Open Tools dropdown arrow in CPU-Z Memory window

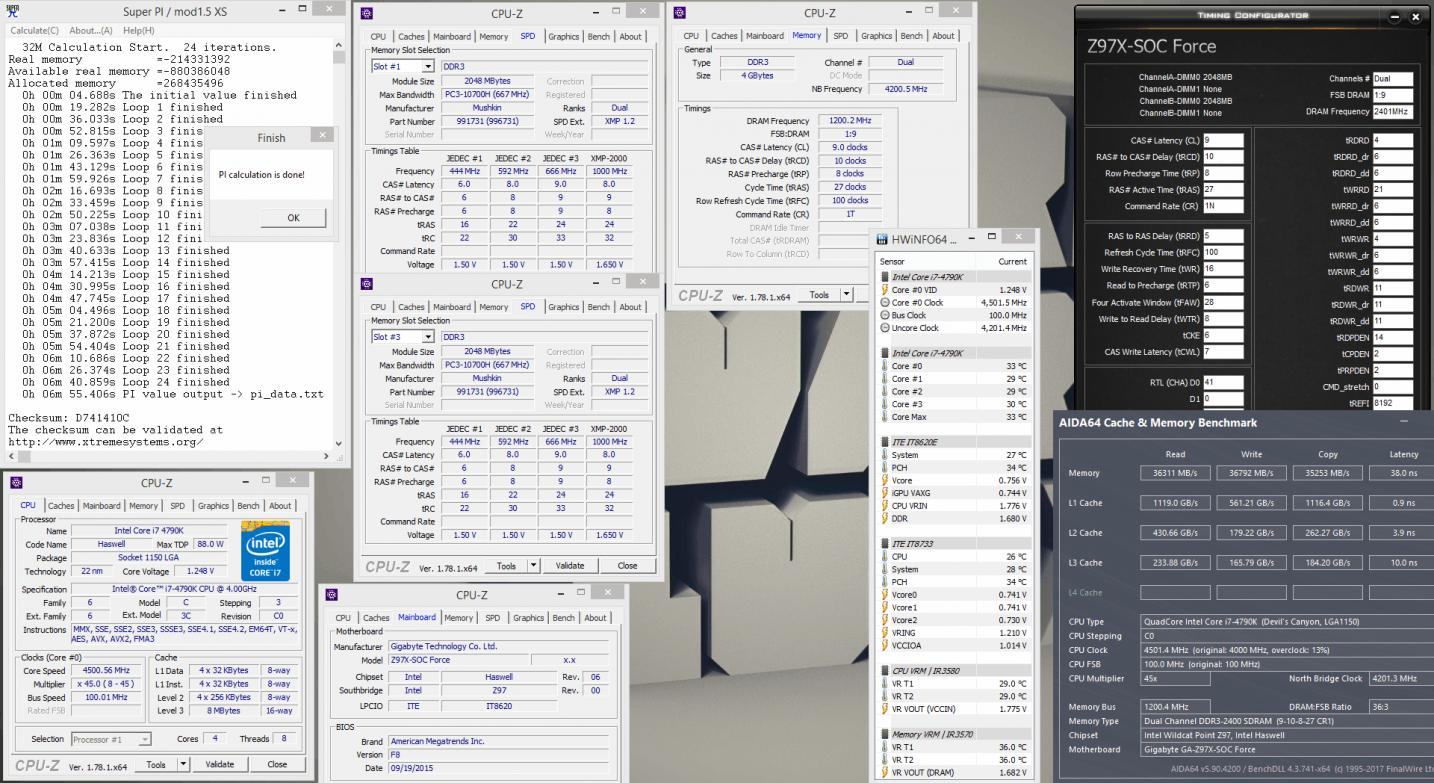tap(847, 295)
